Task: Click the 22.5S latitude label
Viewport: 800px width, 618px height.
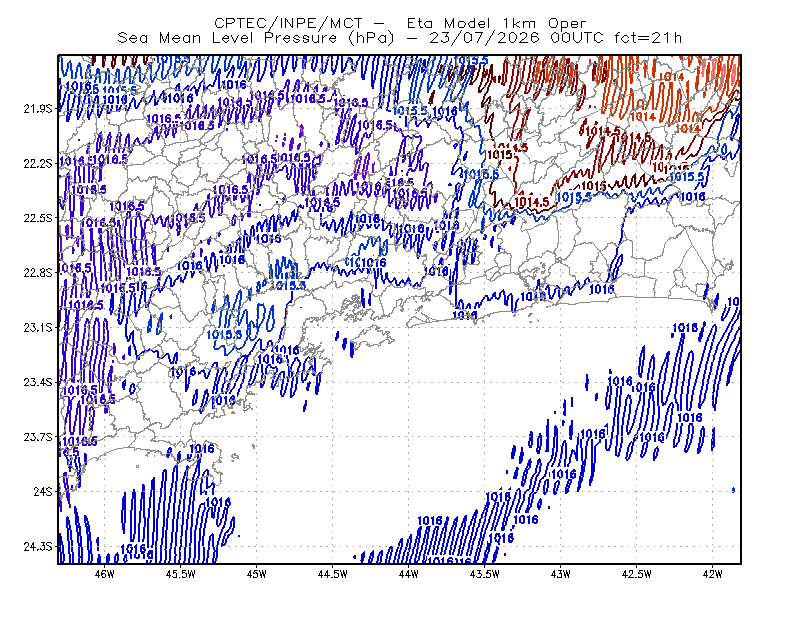Action: pyautogui.click(x=38, y=218)
